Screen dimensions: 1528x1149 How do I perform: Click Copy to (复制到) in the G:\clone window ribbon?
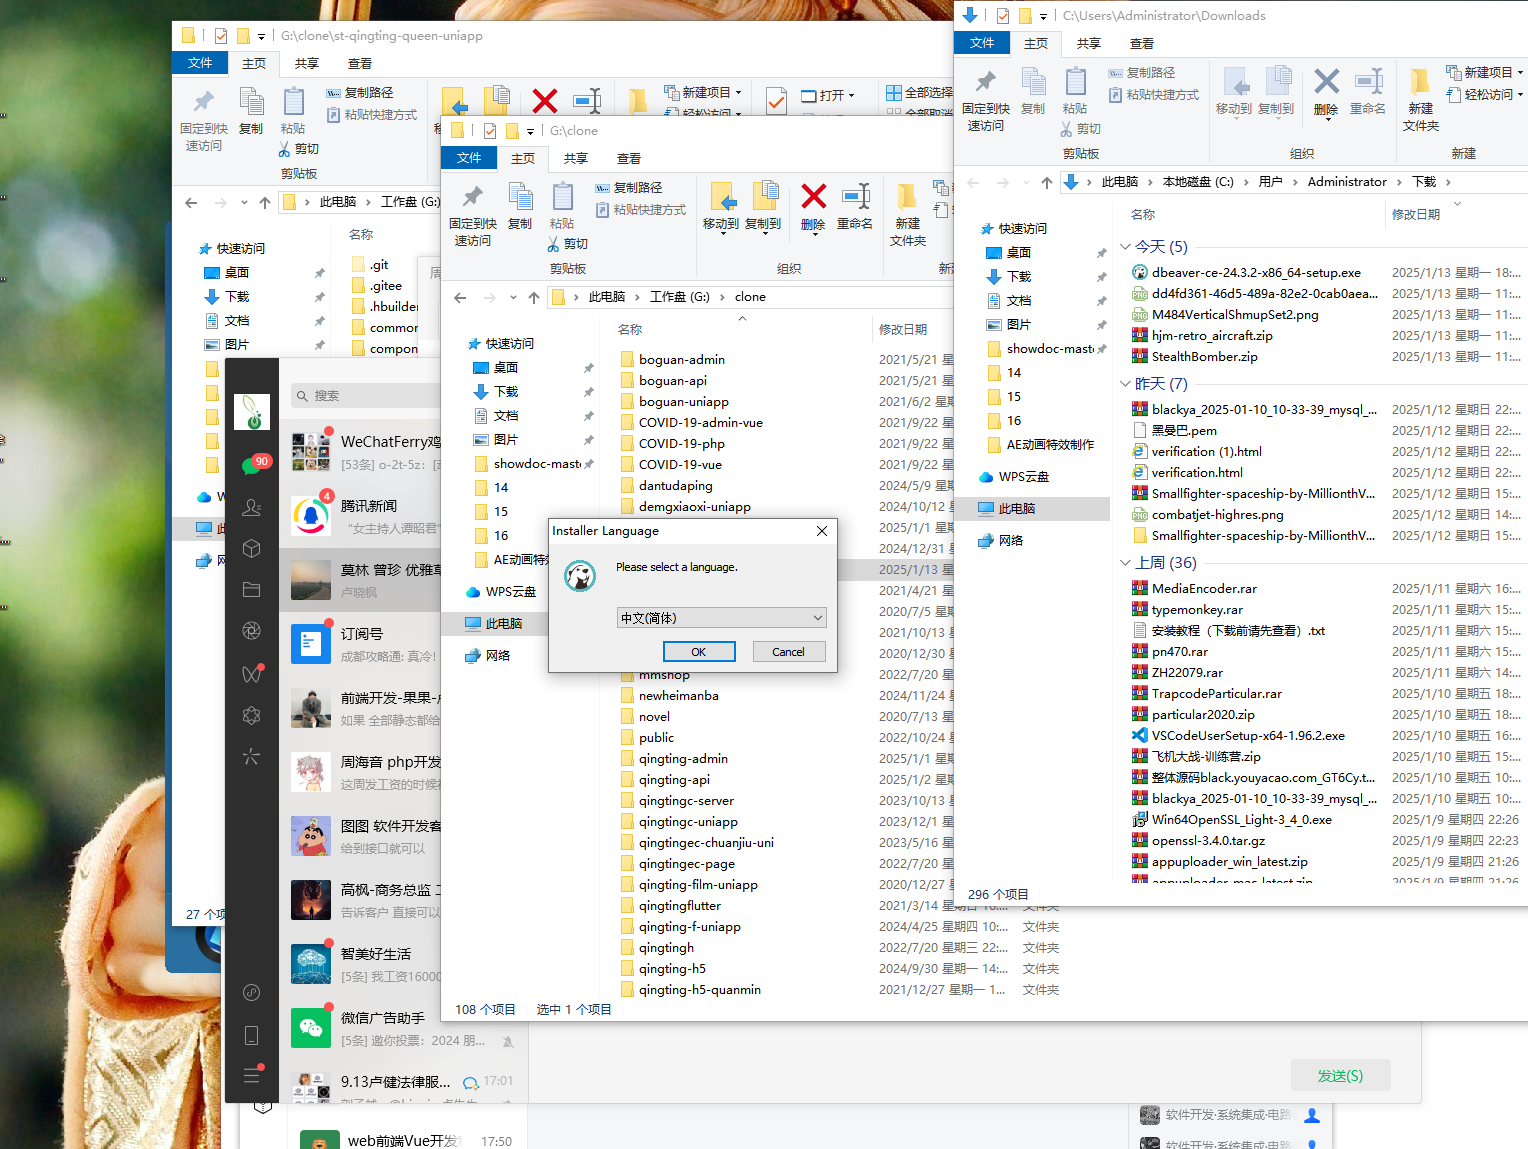[763, 207]
